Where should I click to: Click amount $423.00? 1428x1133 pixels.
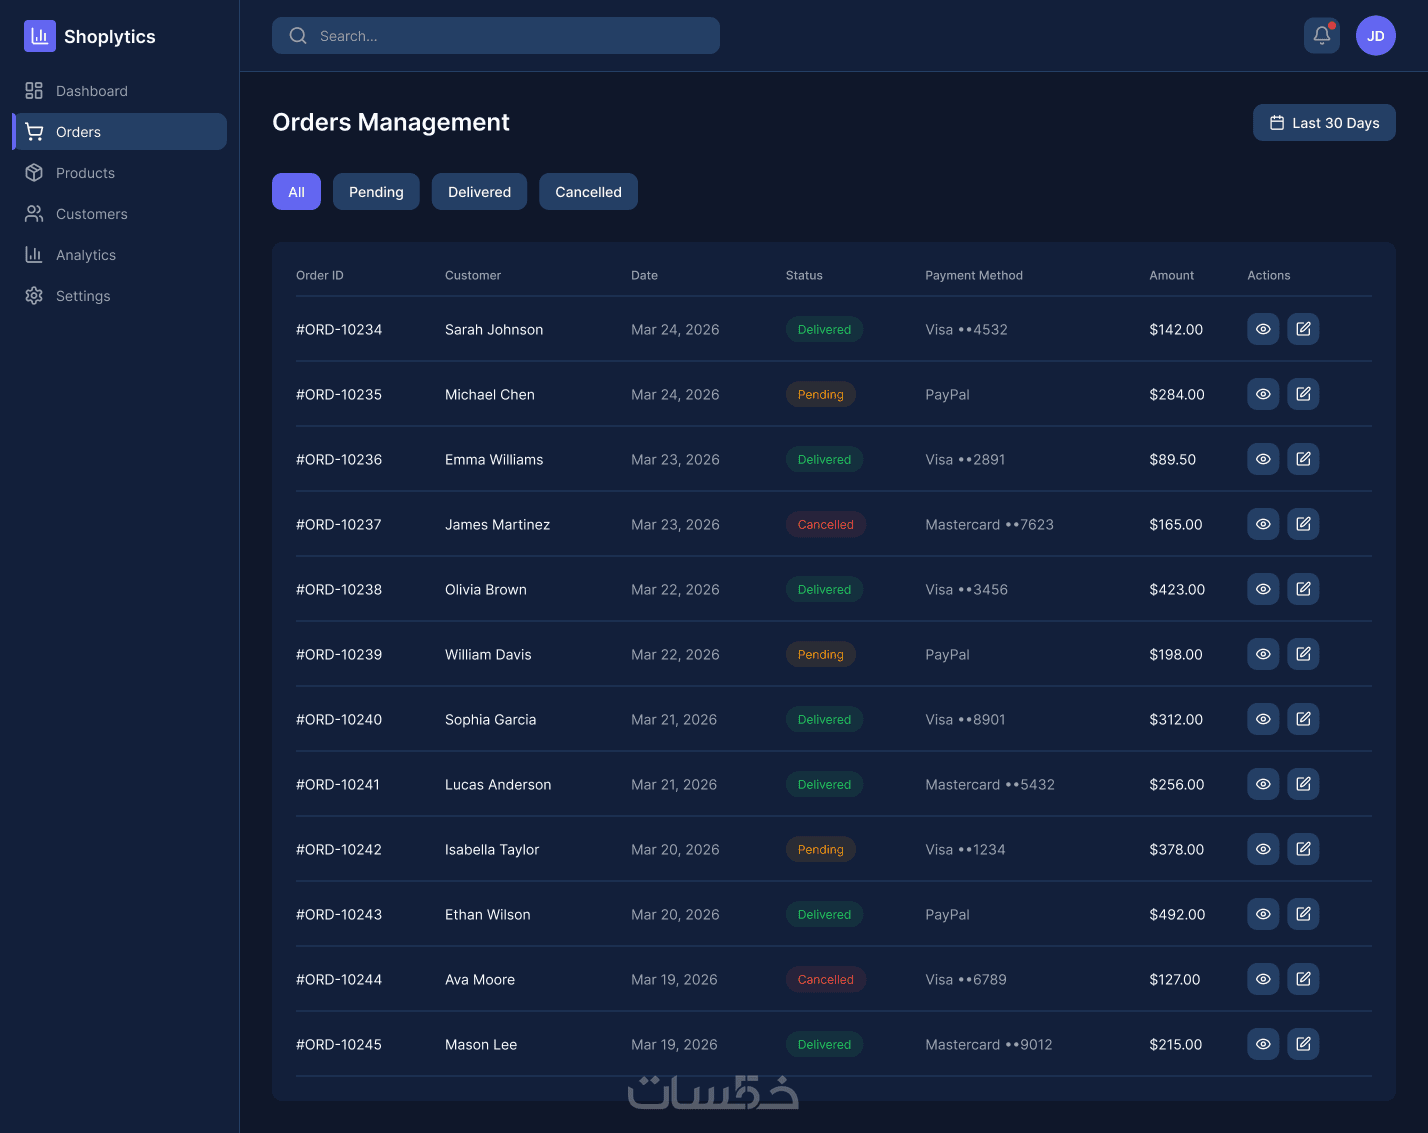[x=1177, y=590]
